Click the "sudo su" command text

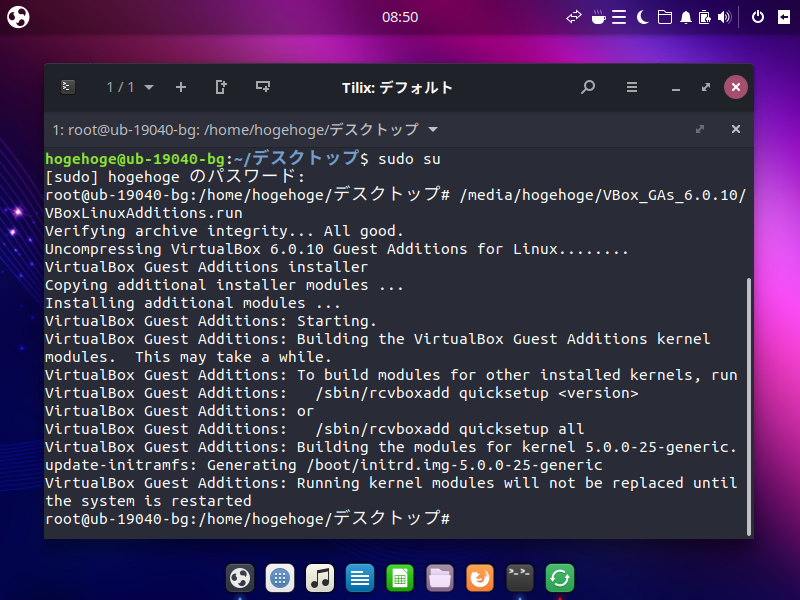tap(409, 159)
